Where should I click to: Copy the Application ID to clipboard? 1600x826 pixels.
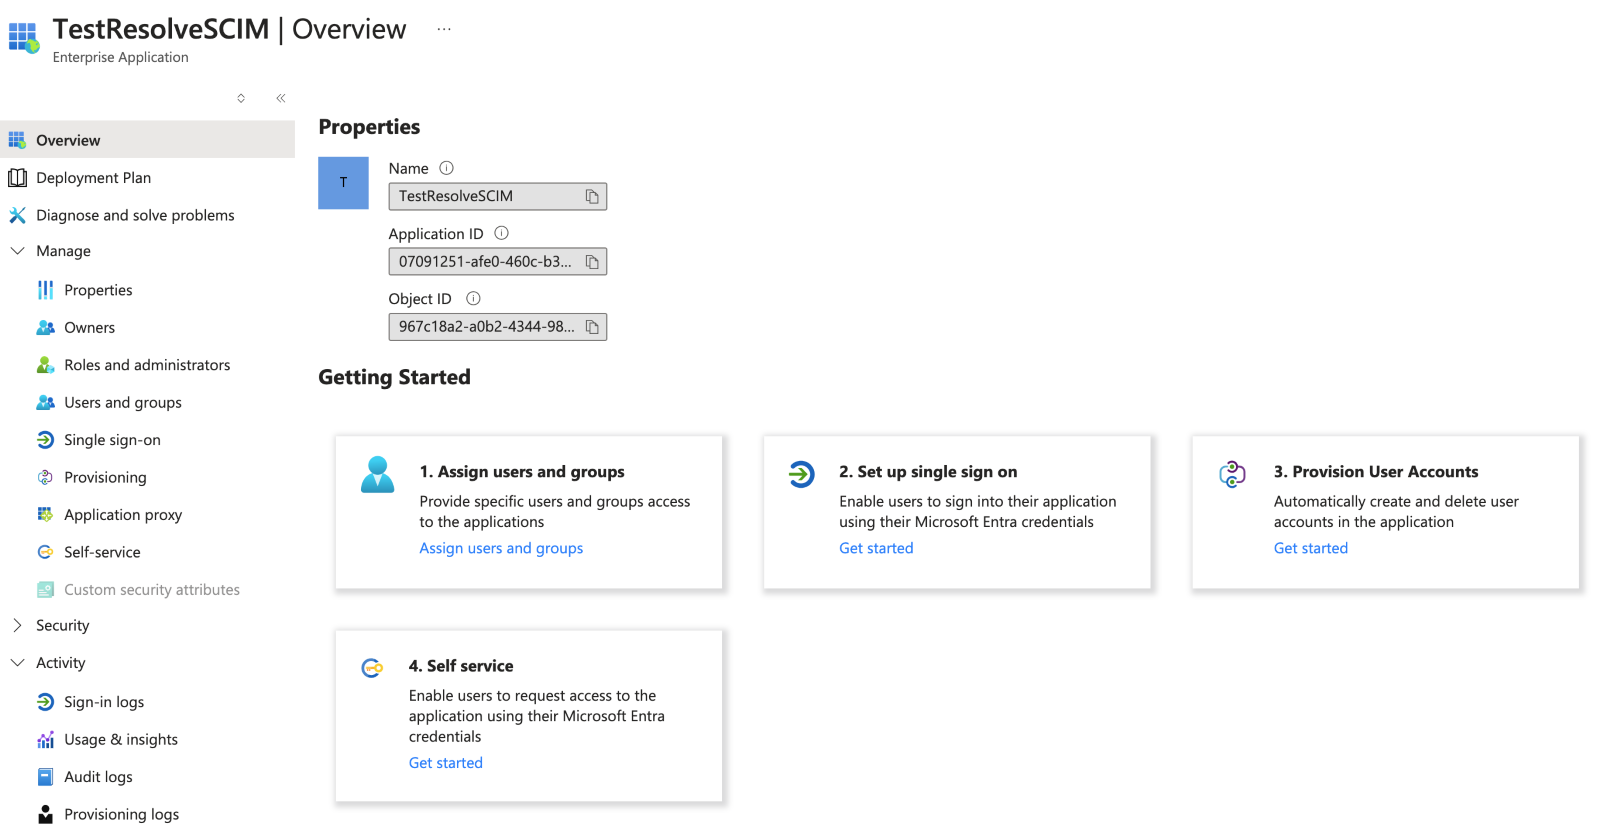[x=592, y=262]
